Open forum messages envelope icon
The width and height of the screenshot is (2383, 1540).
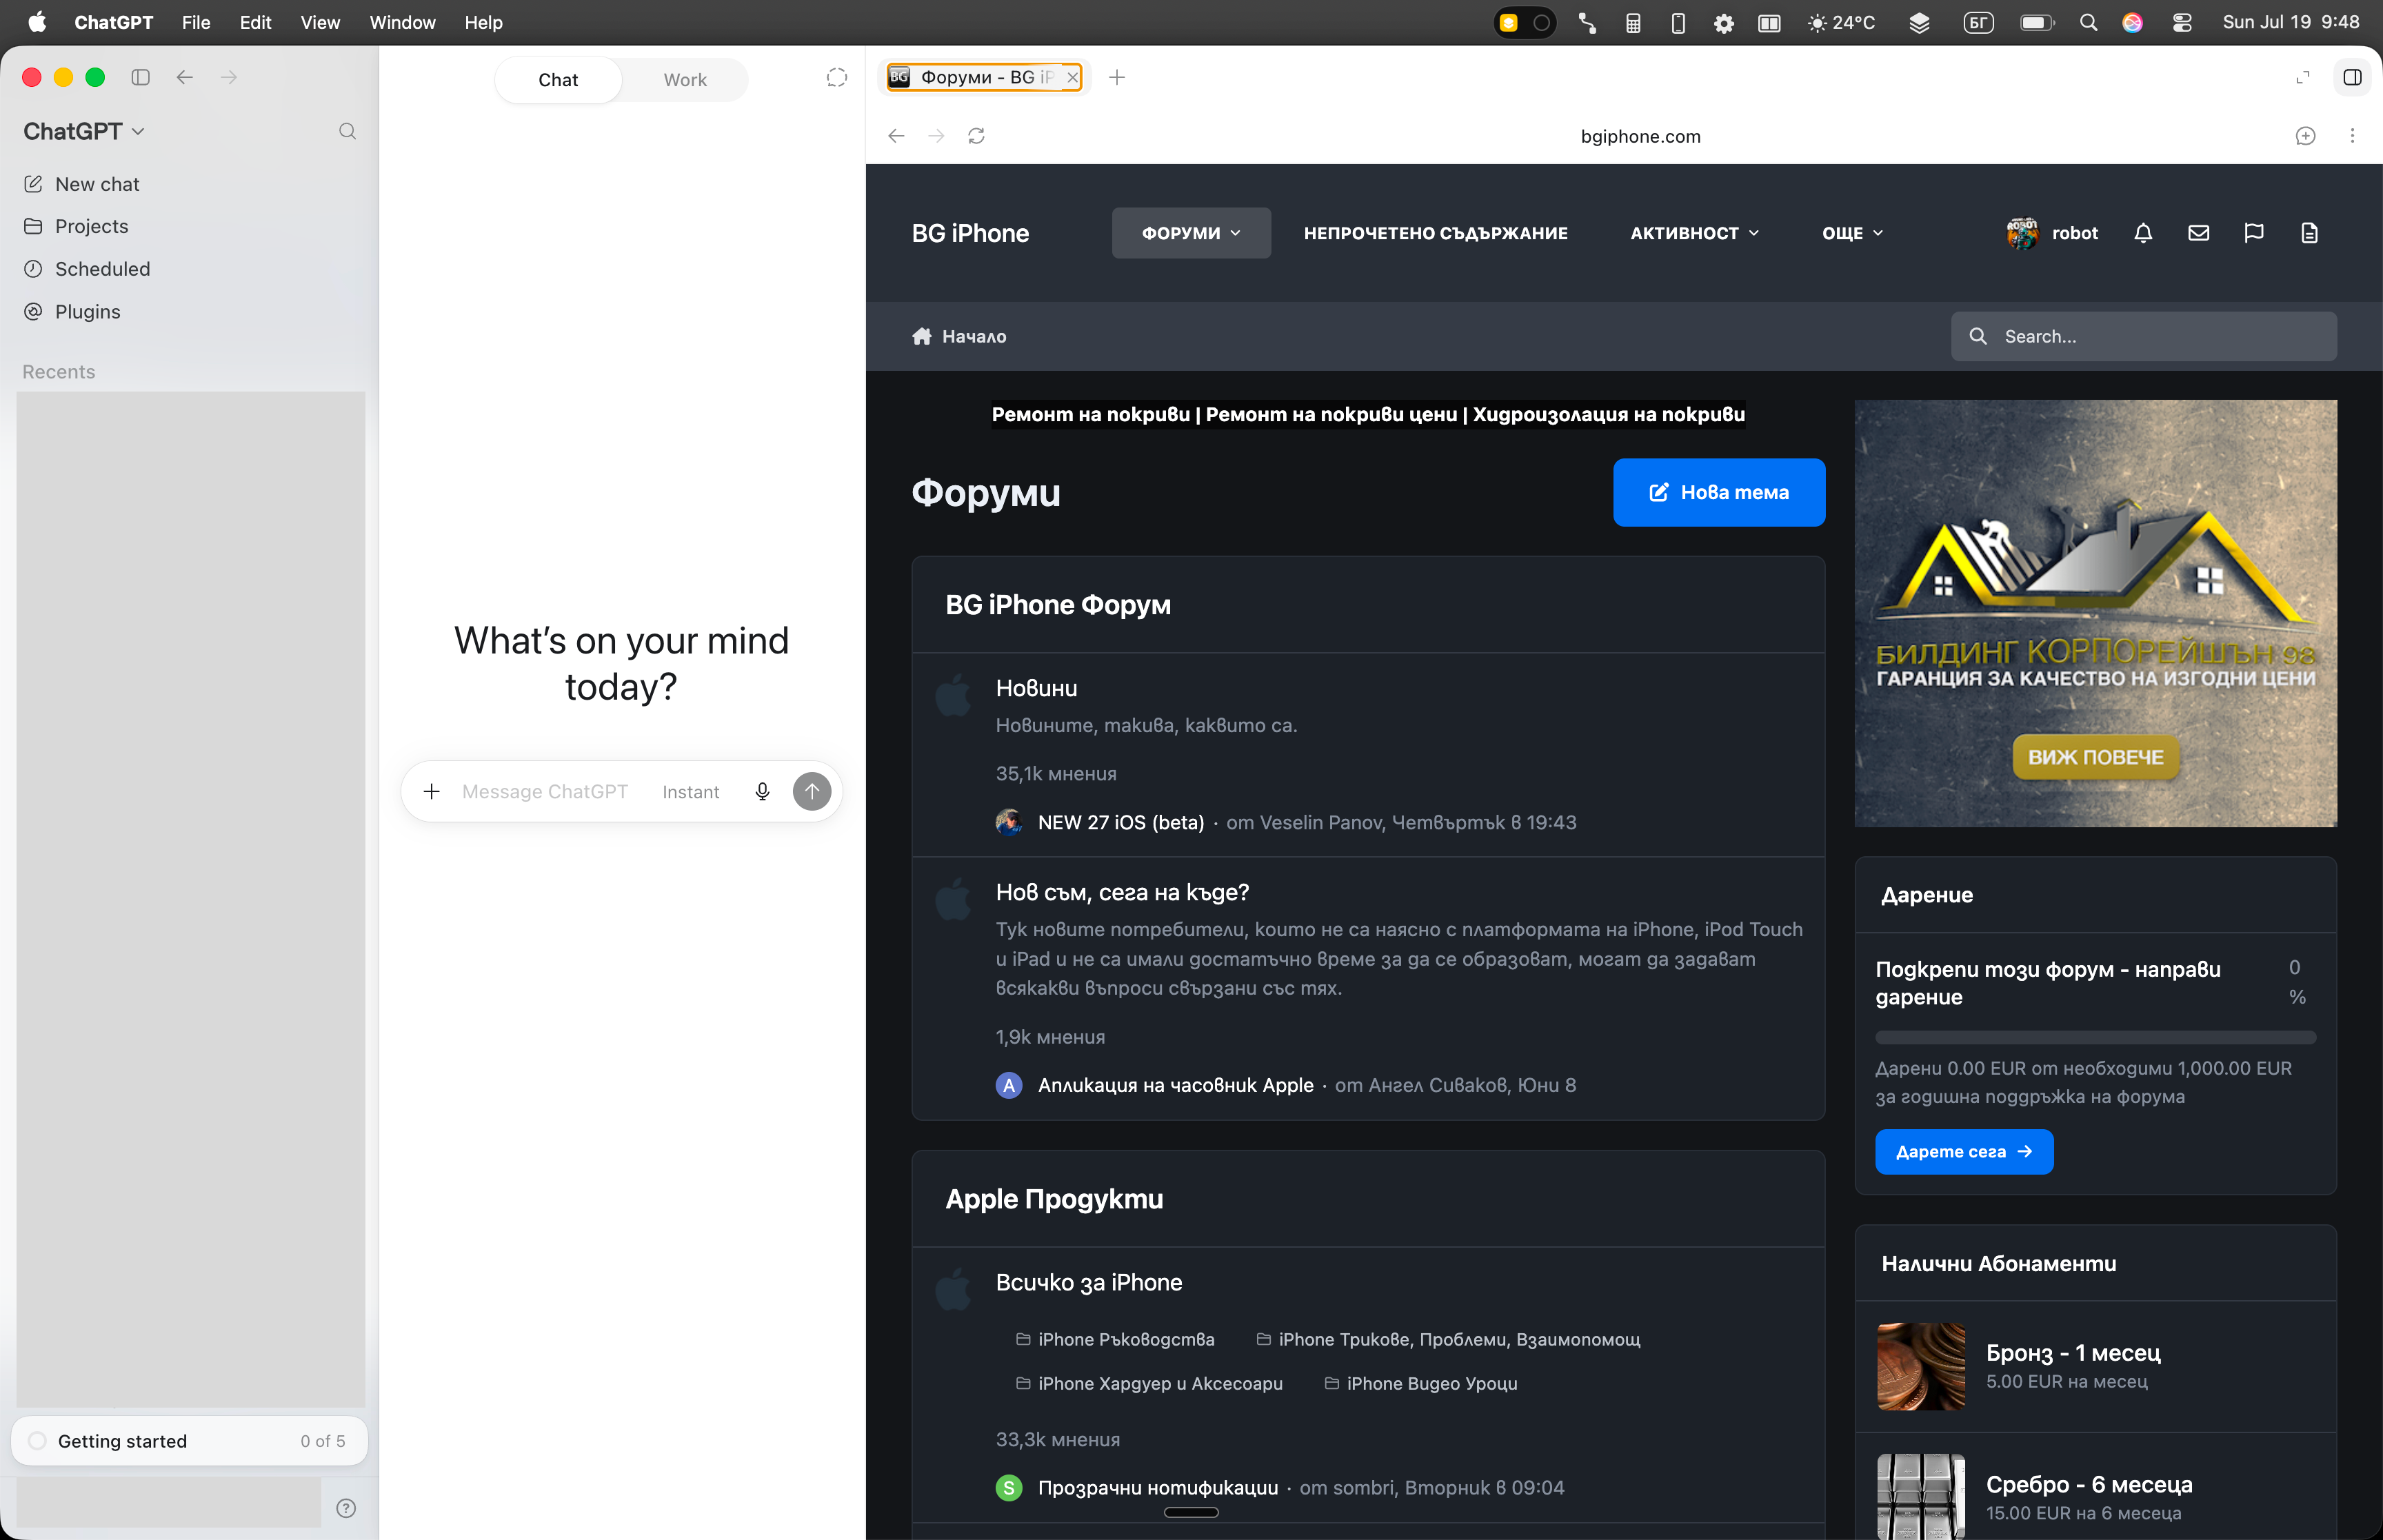(x=2198, y=233)
